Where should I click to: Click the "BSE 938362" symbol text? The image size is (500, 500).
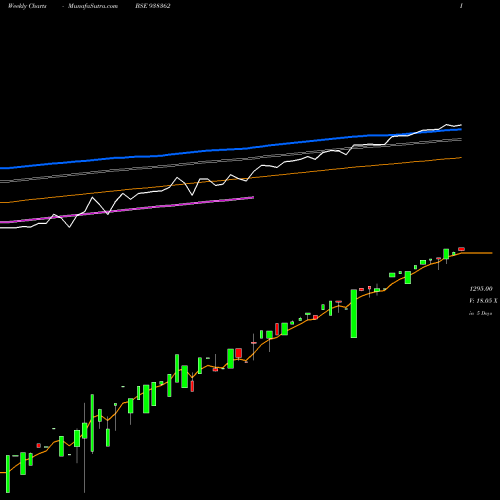click(x=153, y=6)
